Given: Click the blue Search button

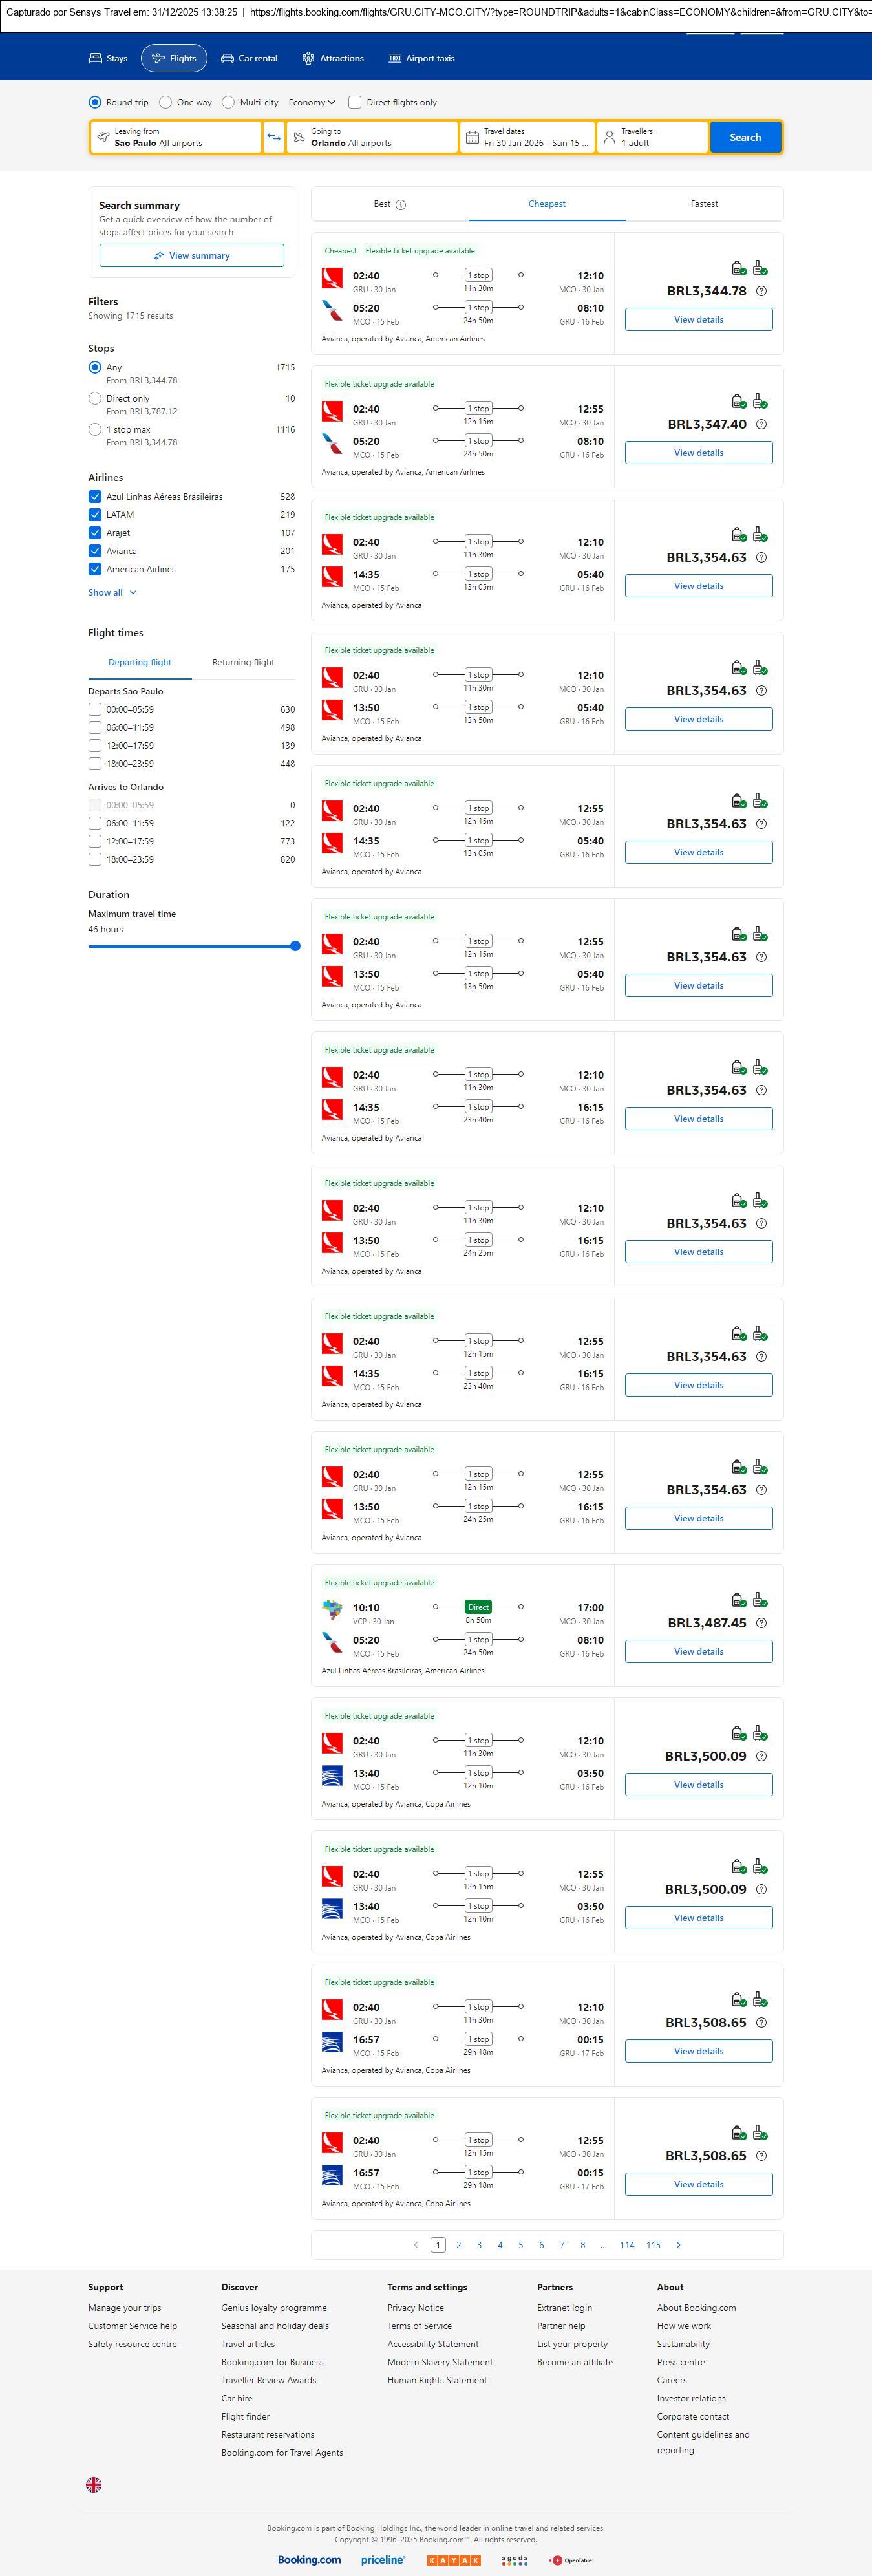Looking at the screenshot, I should point(745,137).
